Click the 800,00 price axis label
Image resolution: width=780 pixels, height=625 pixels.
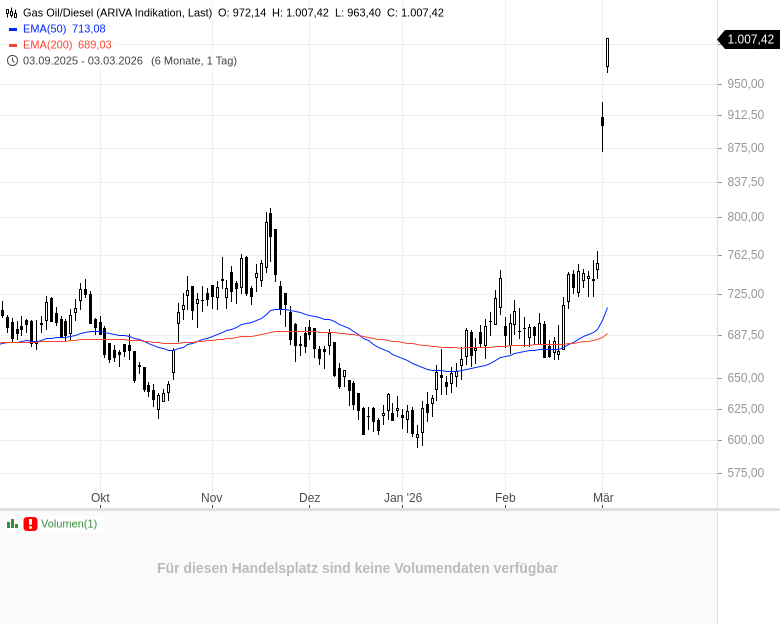(x=745, y=217)
